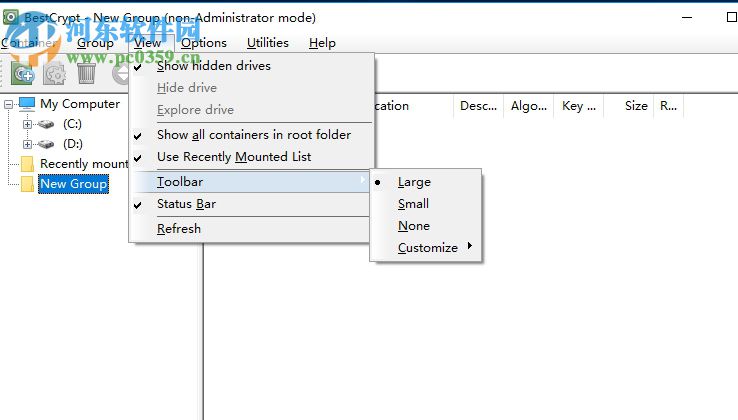
Task: Sort by the Key ... column header
Action: (579, 106)
